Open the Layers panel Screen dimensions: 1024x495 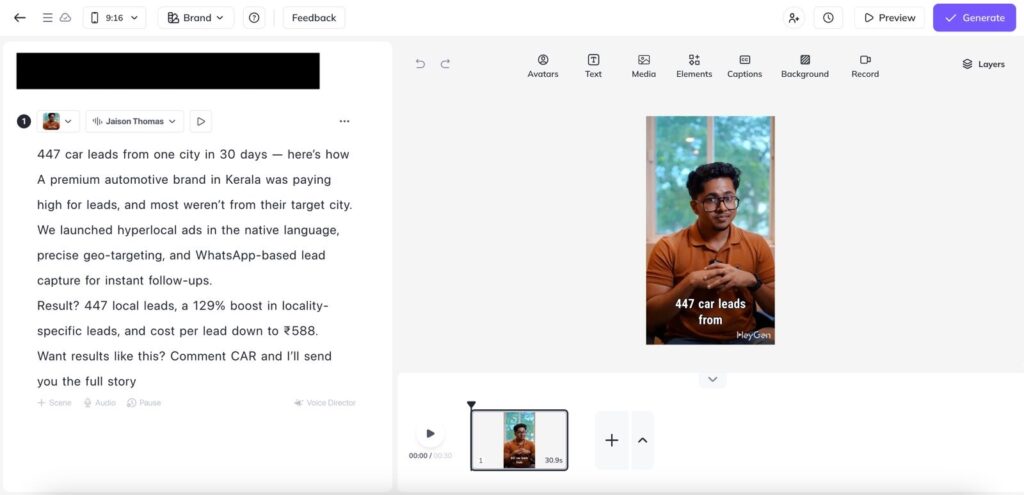point(984,64)
